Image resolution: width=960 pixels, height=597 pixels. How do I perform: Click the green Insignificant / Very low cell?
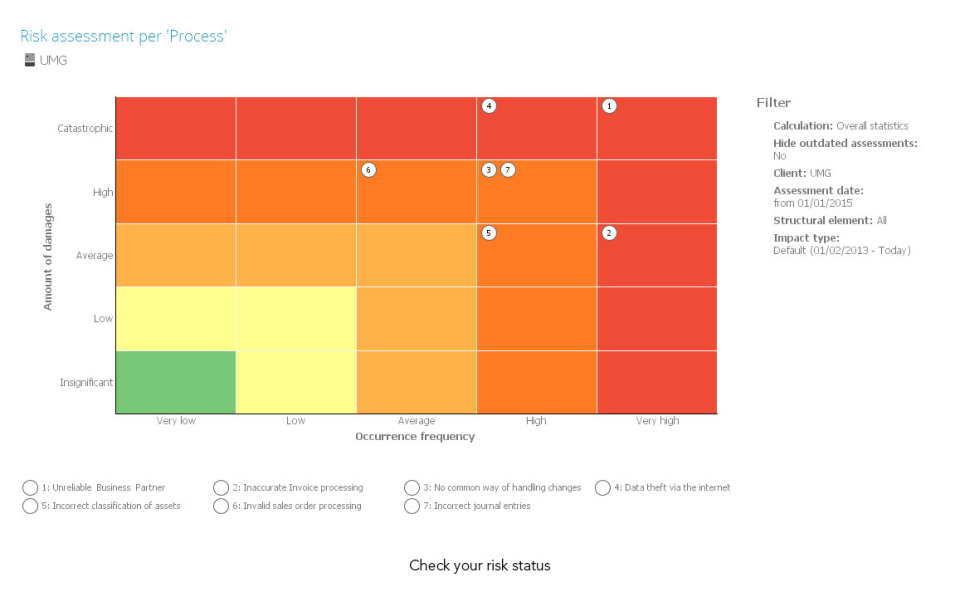coord(176,382)
